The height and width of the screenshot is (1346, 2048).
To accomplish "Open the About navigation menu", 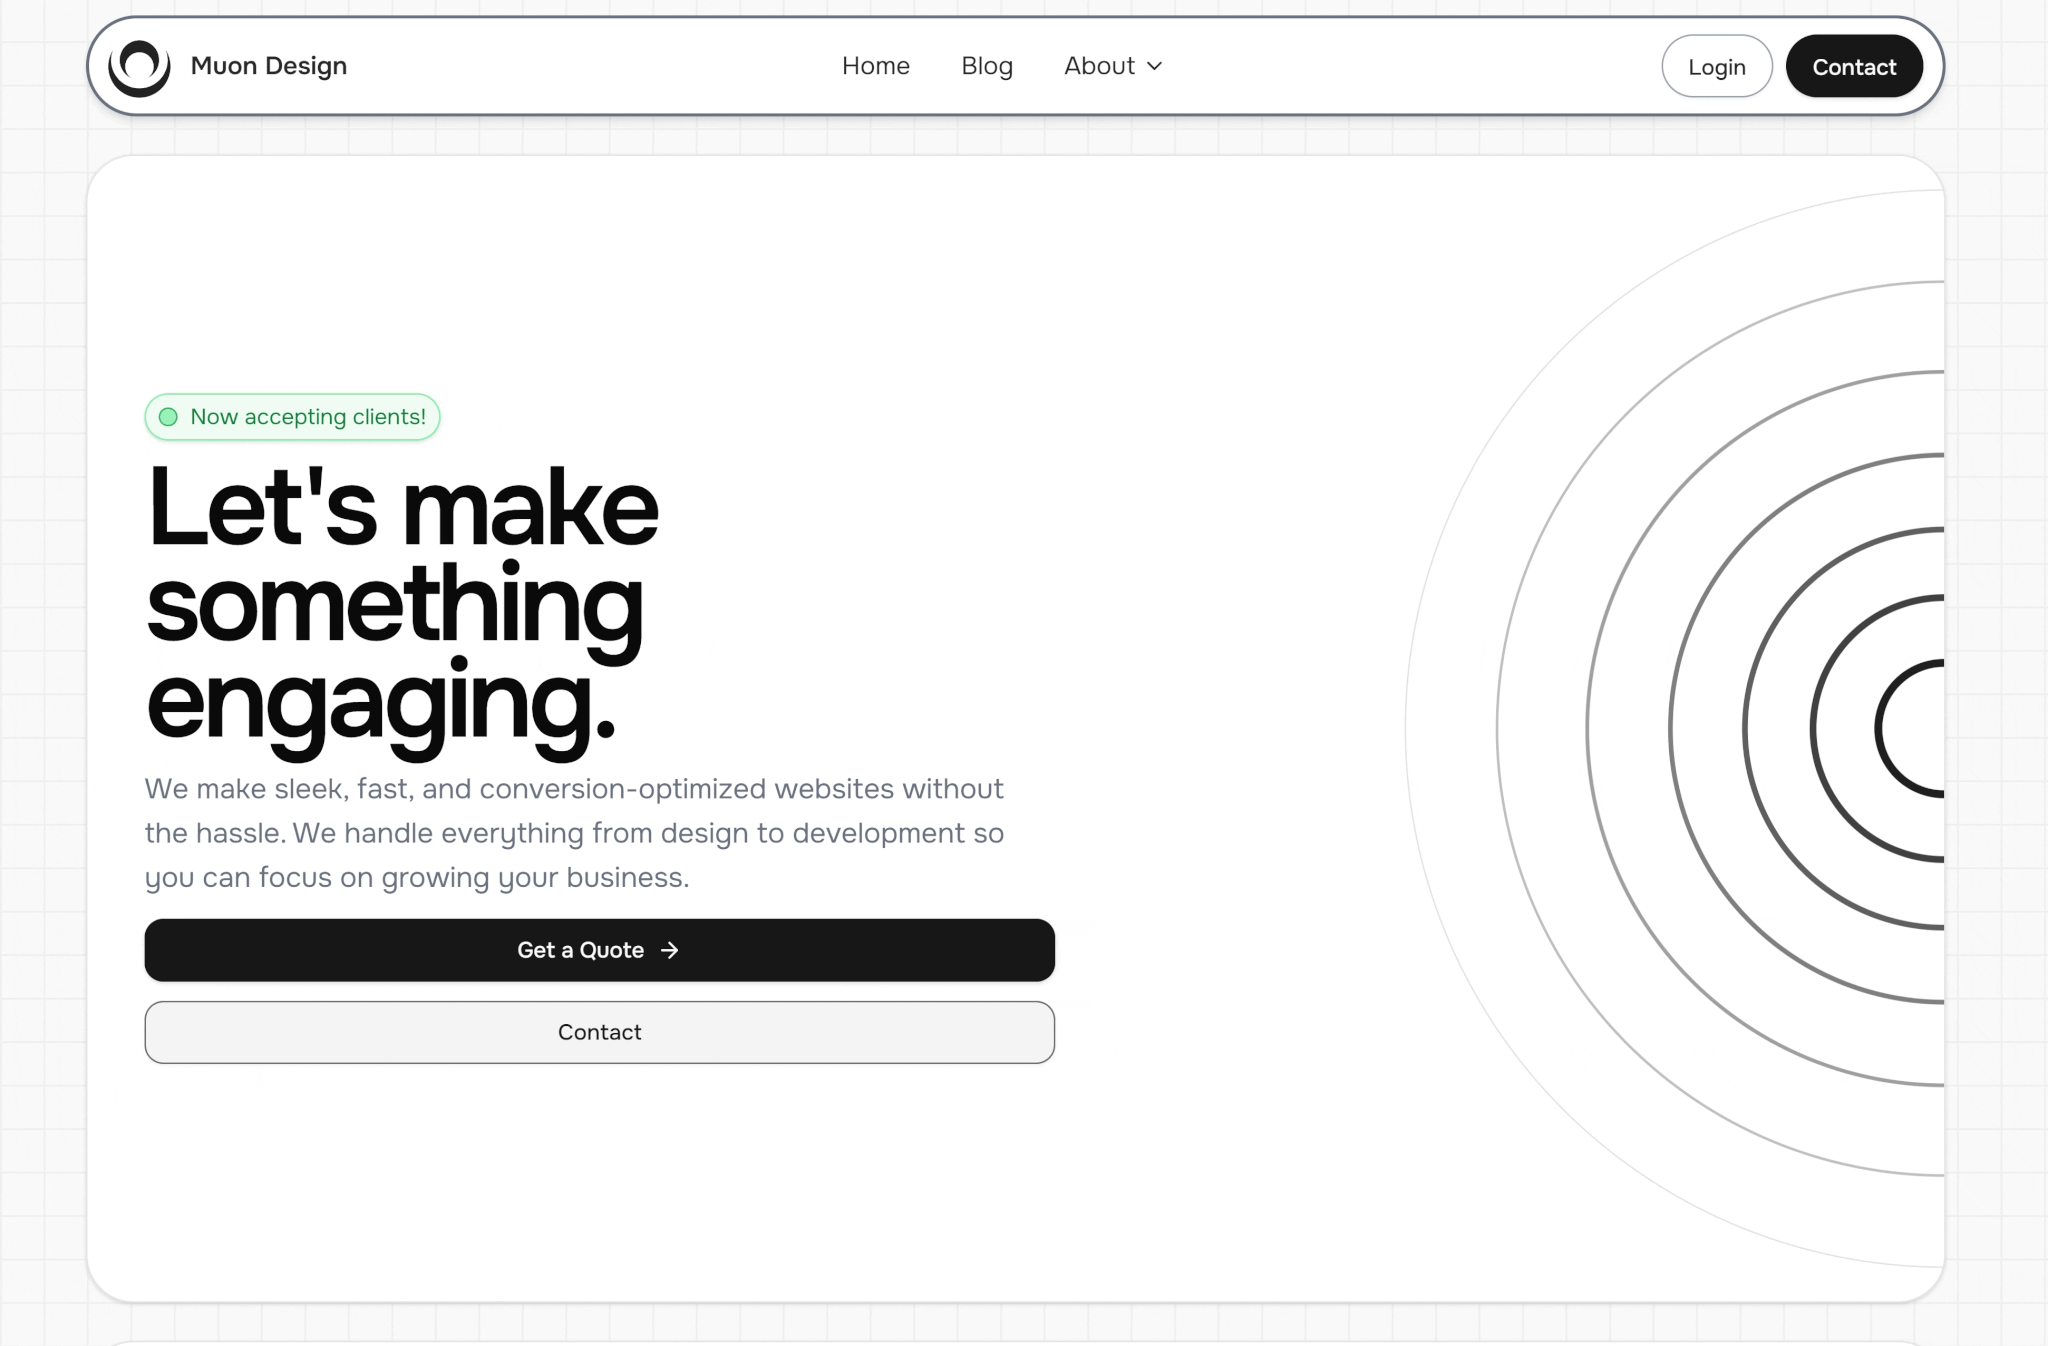I will [x=1099, y=66].
